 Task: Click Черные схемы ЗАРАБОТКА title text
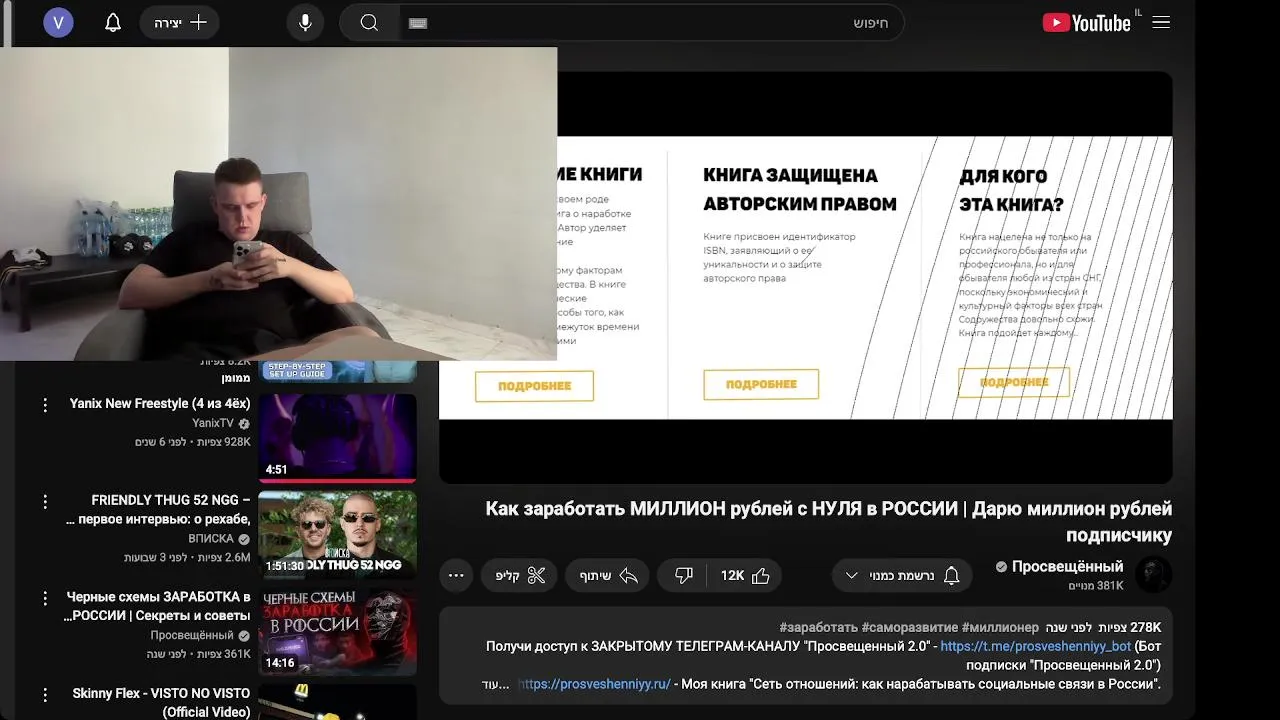157,606
